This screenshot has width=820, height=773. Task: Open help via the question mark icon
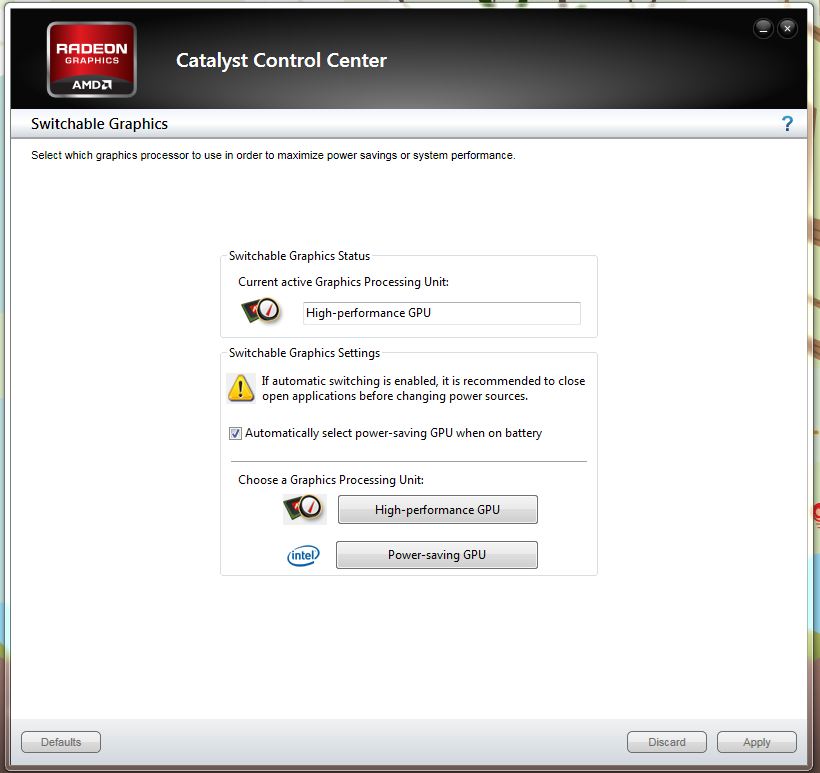(x=787, y=124)
